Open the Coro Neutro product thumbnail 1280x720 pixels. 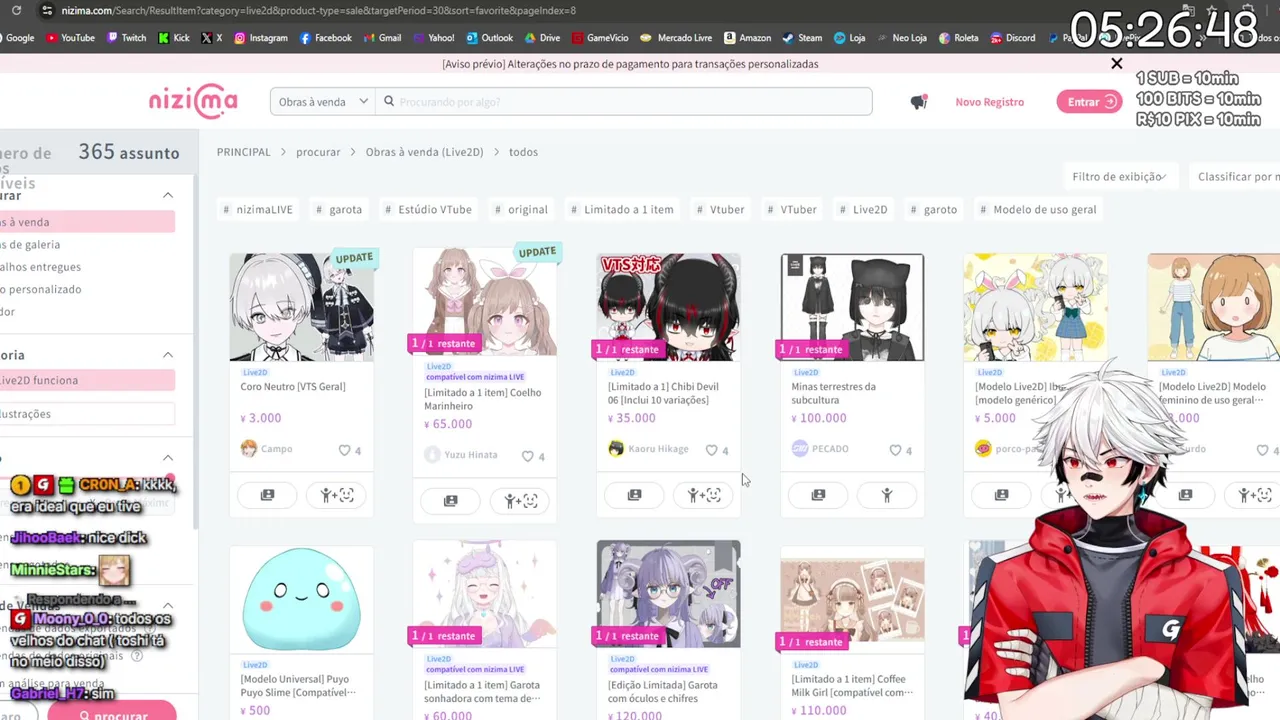[x=301, y=307]
